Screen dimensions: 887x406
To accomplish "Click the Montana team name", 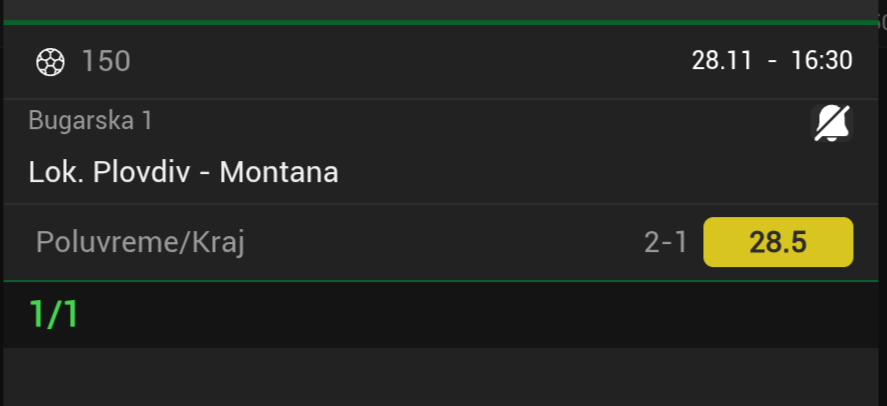I will [x=279, y=173].
